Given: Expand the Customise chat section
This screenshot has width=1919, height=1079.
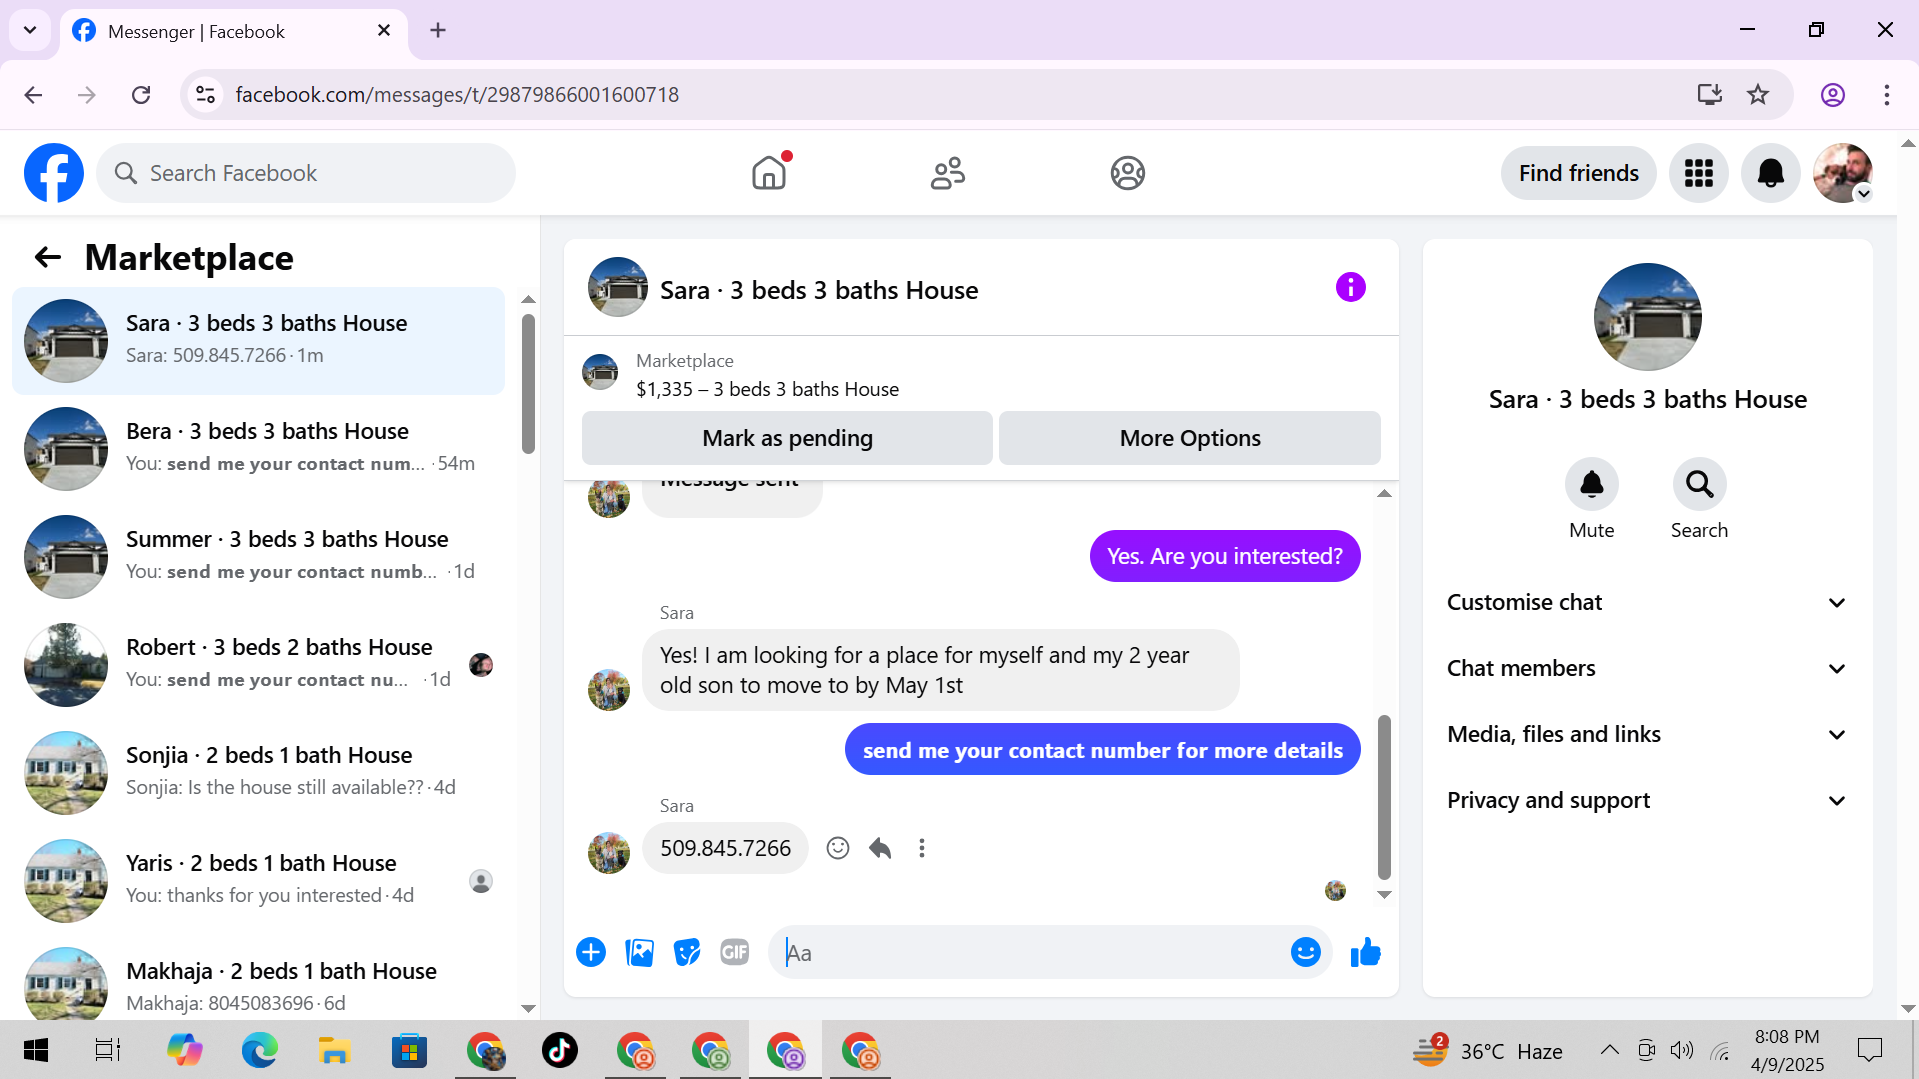Looking at the screenshot, I should pyautogui.click(x=1647, y=603).
